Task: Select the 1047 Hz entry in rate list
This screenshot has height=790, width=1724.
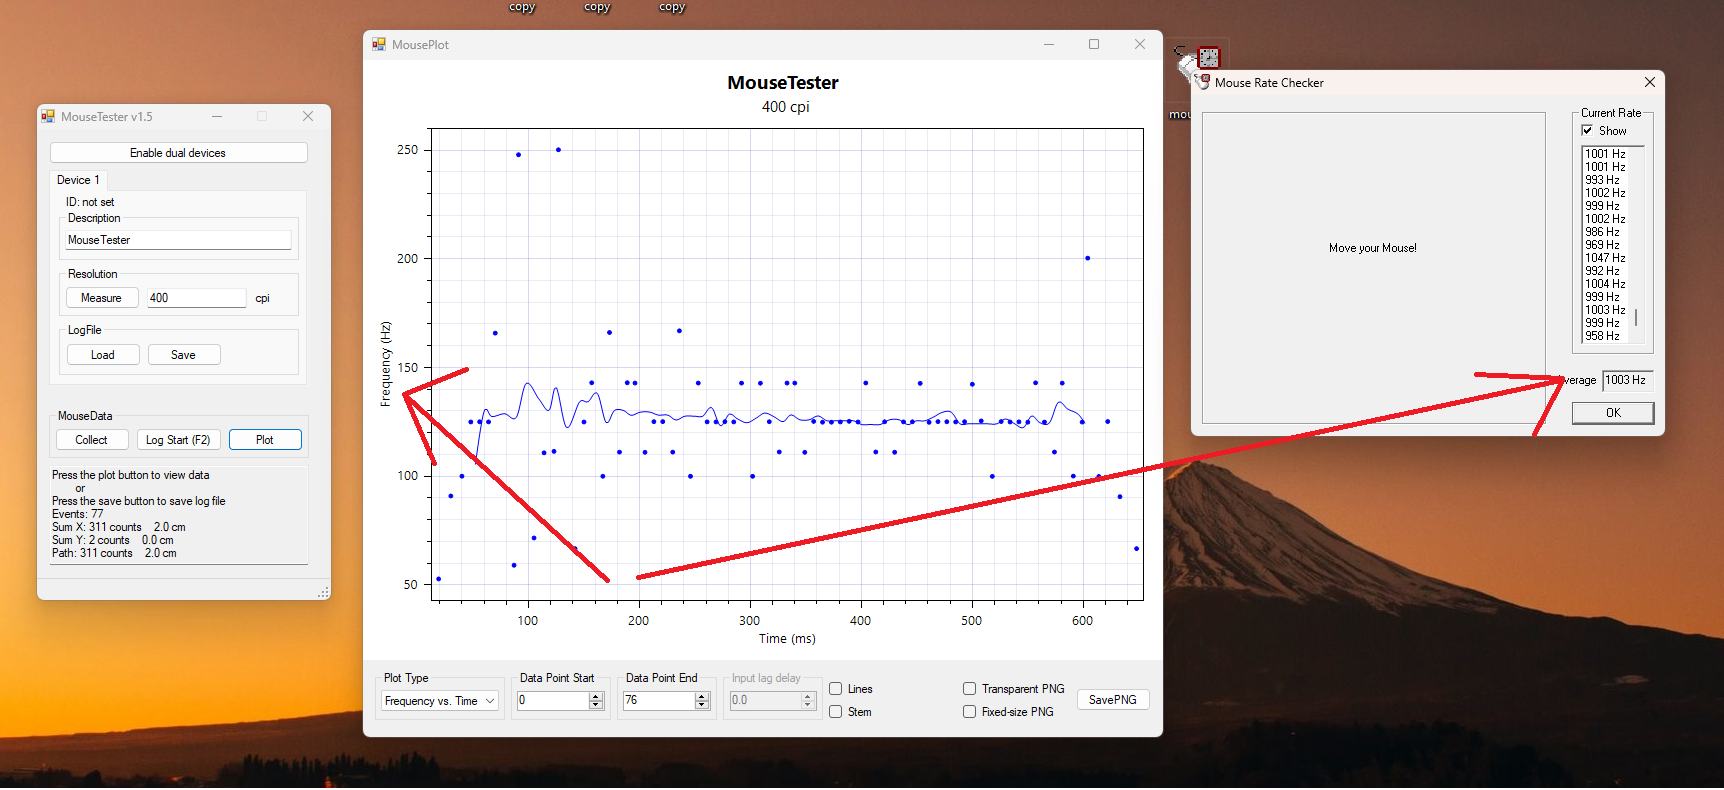Action: 1605,258
